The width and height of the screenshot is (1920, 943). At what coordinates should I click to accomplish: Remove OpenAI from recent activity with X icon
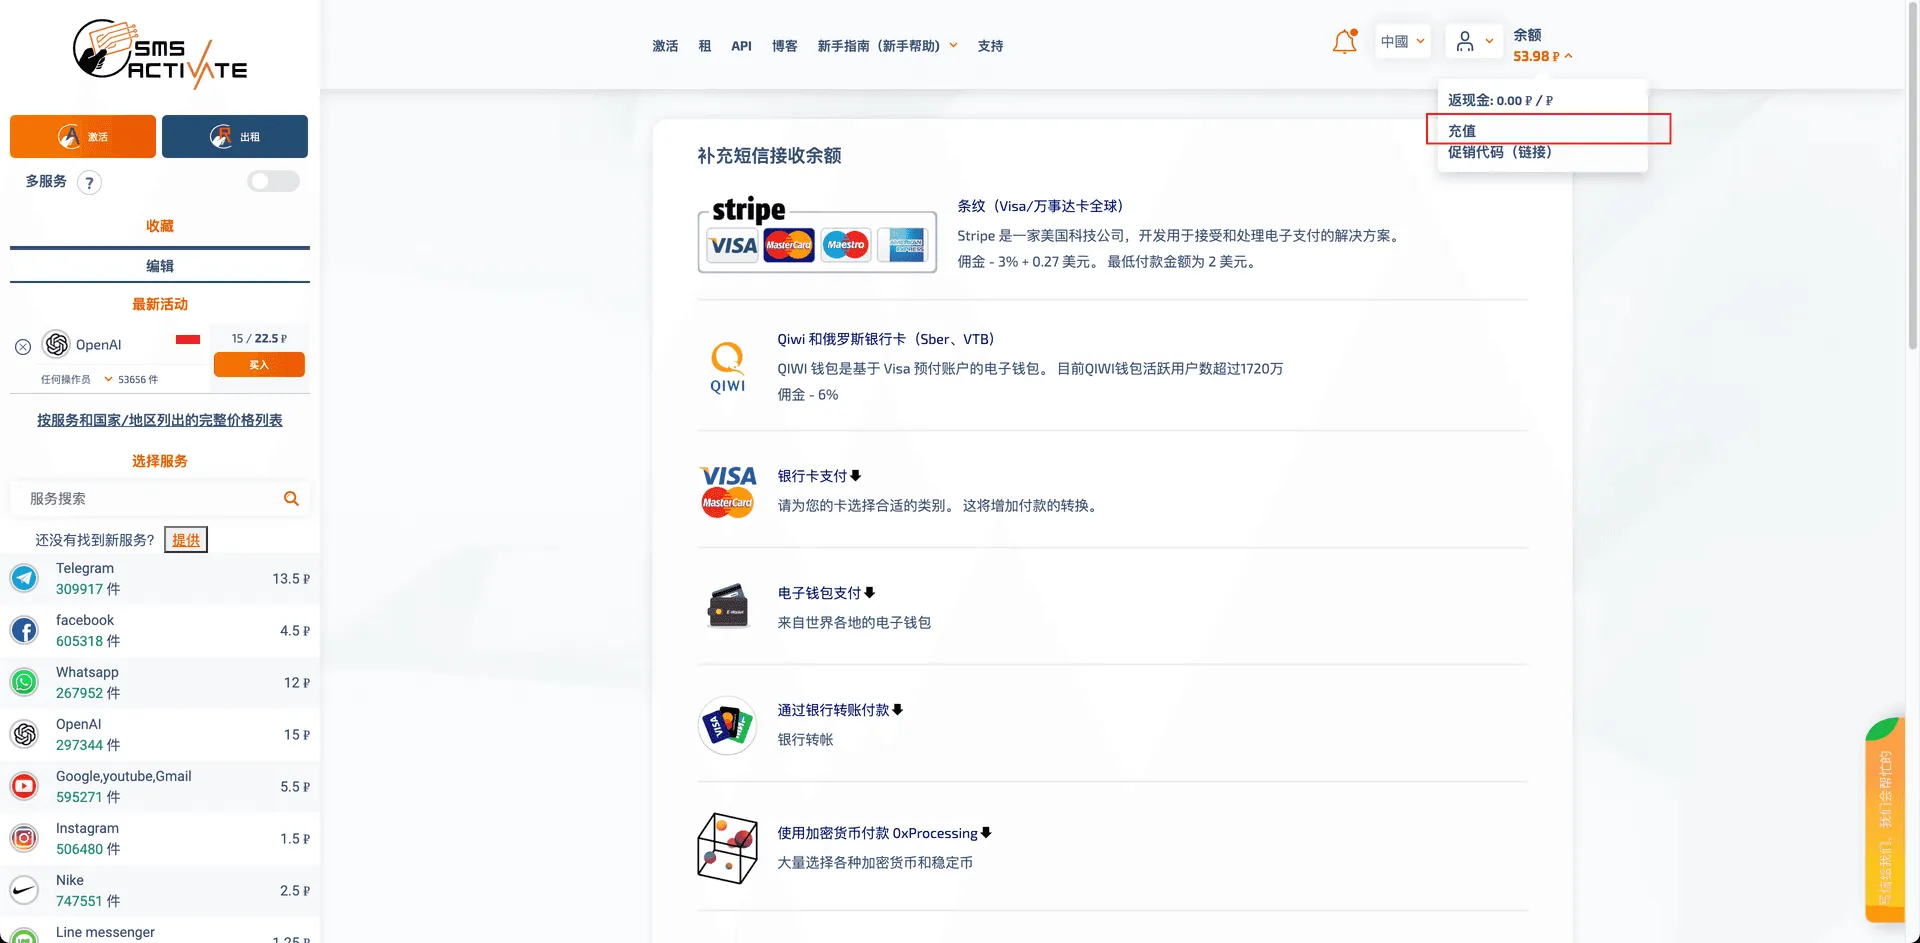(23, 347)
